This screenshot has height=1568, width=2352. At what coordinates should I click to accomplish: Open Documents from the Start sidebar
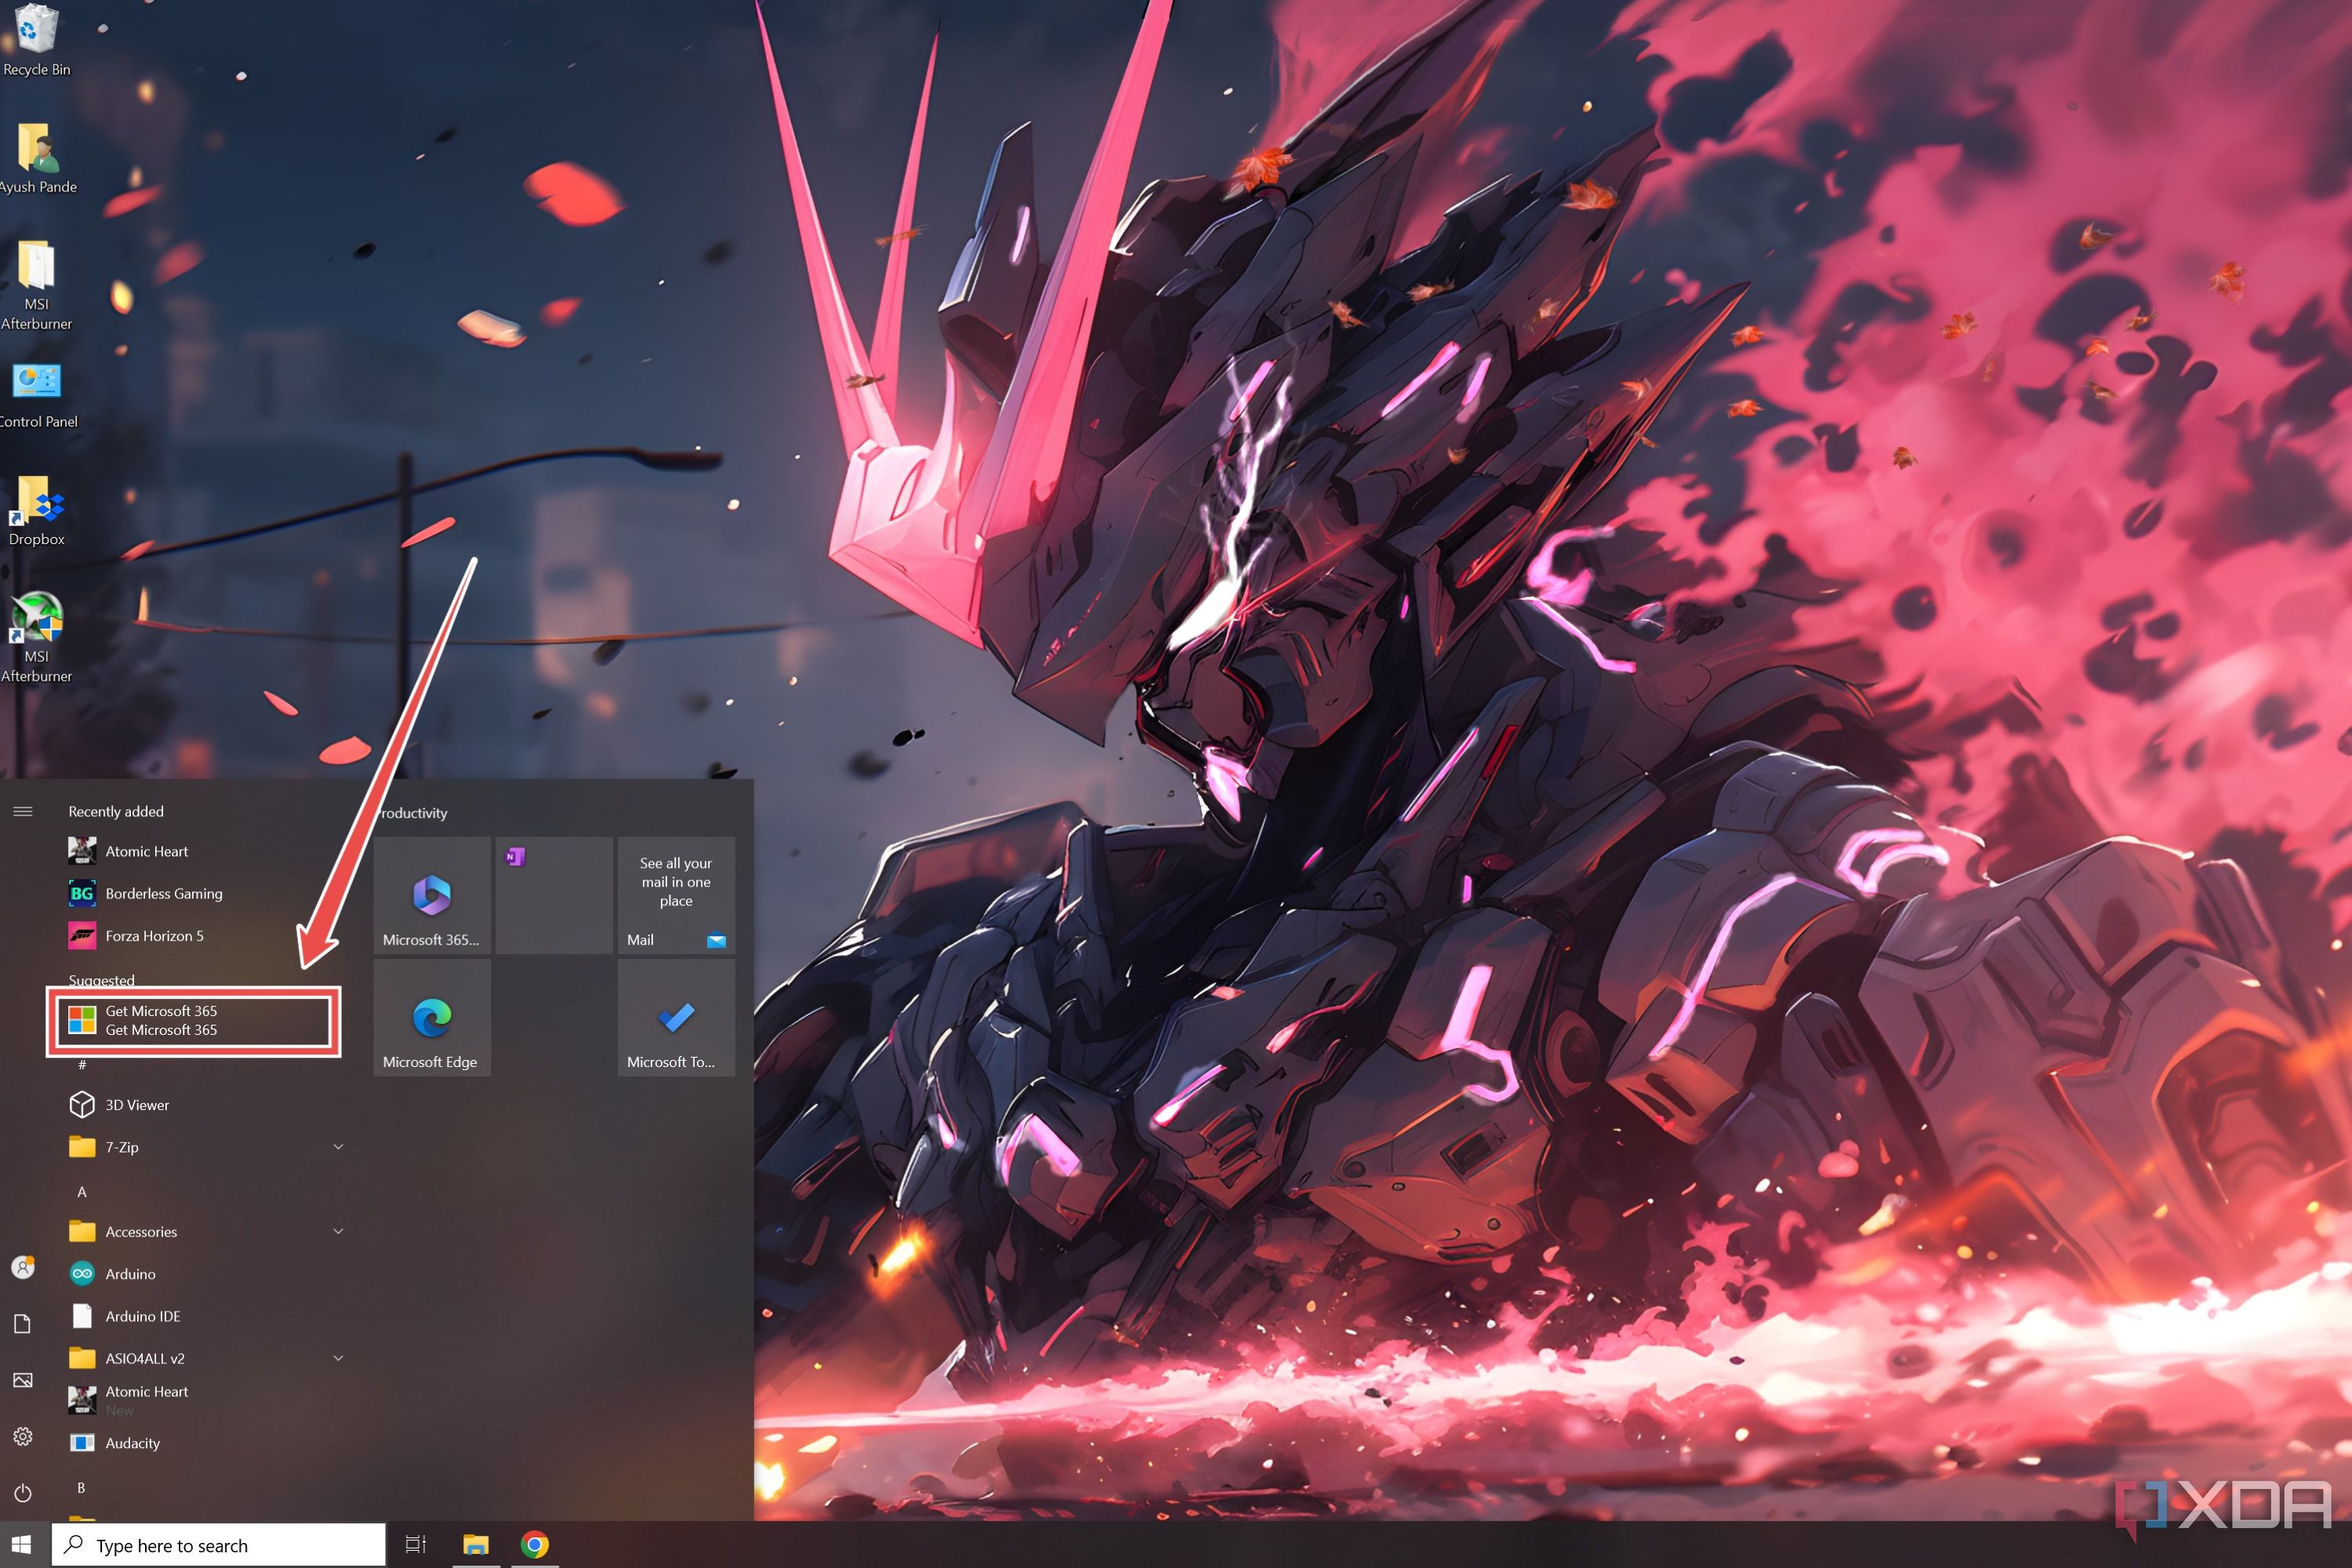23,1323
